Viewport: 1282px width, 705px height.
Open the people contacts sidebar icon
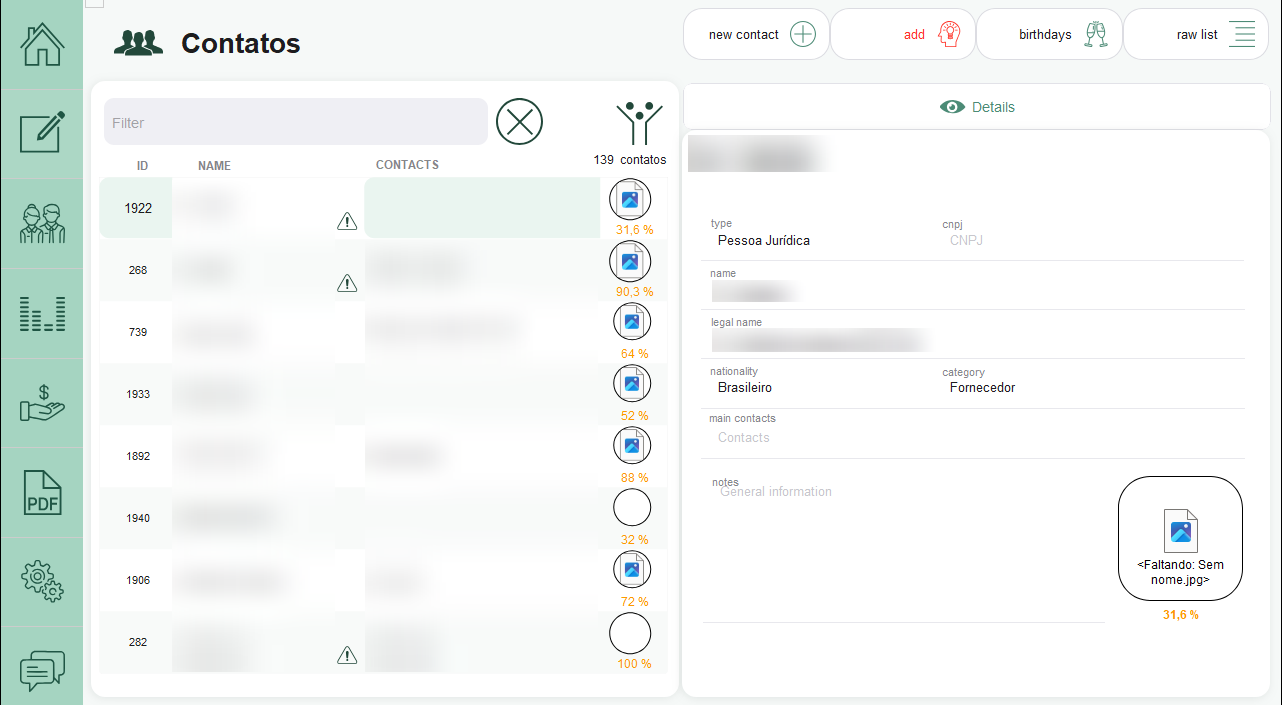42,223
